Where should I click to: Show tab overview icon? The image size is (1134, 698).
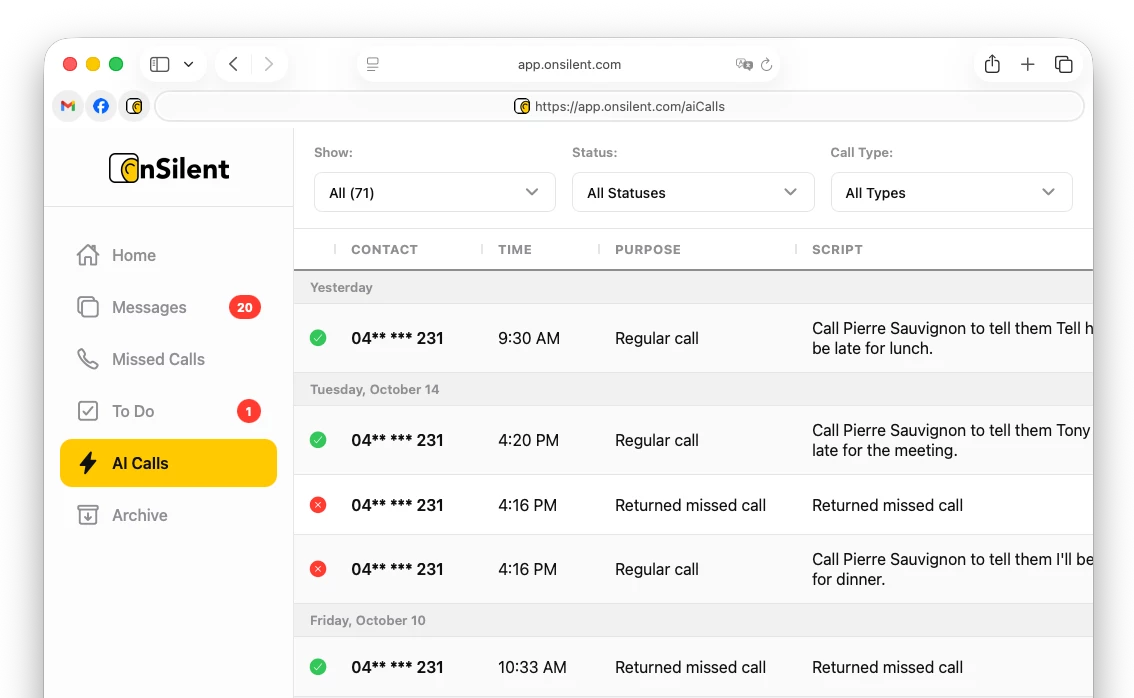click(x=1063, y=65)
